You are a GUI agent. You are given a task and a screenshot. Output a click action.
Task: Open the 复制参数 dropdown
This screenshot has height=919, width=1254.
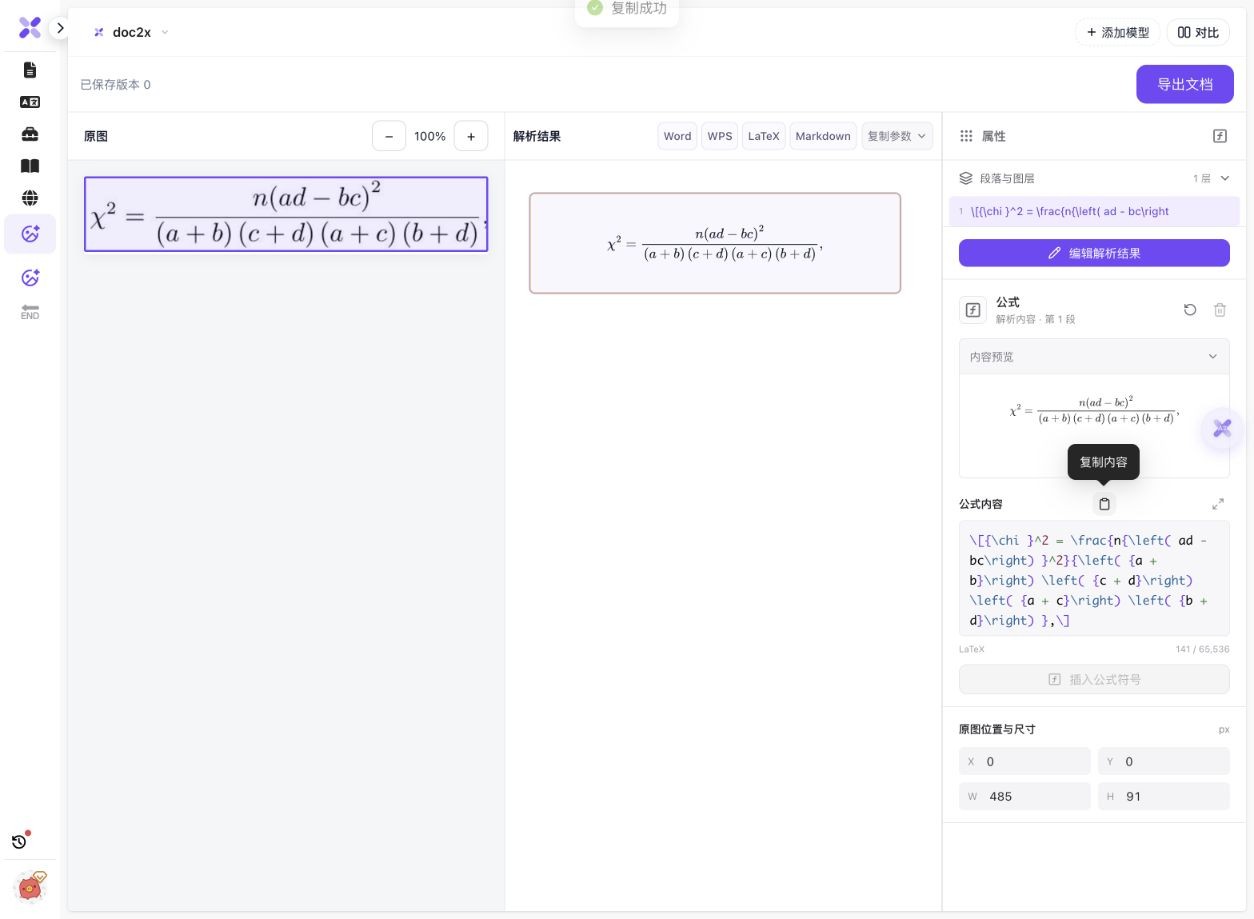[x=897, y=136]
